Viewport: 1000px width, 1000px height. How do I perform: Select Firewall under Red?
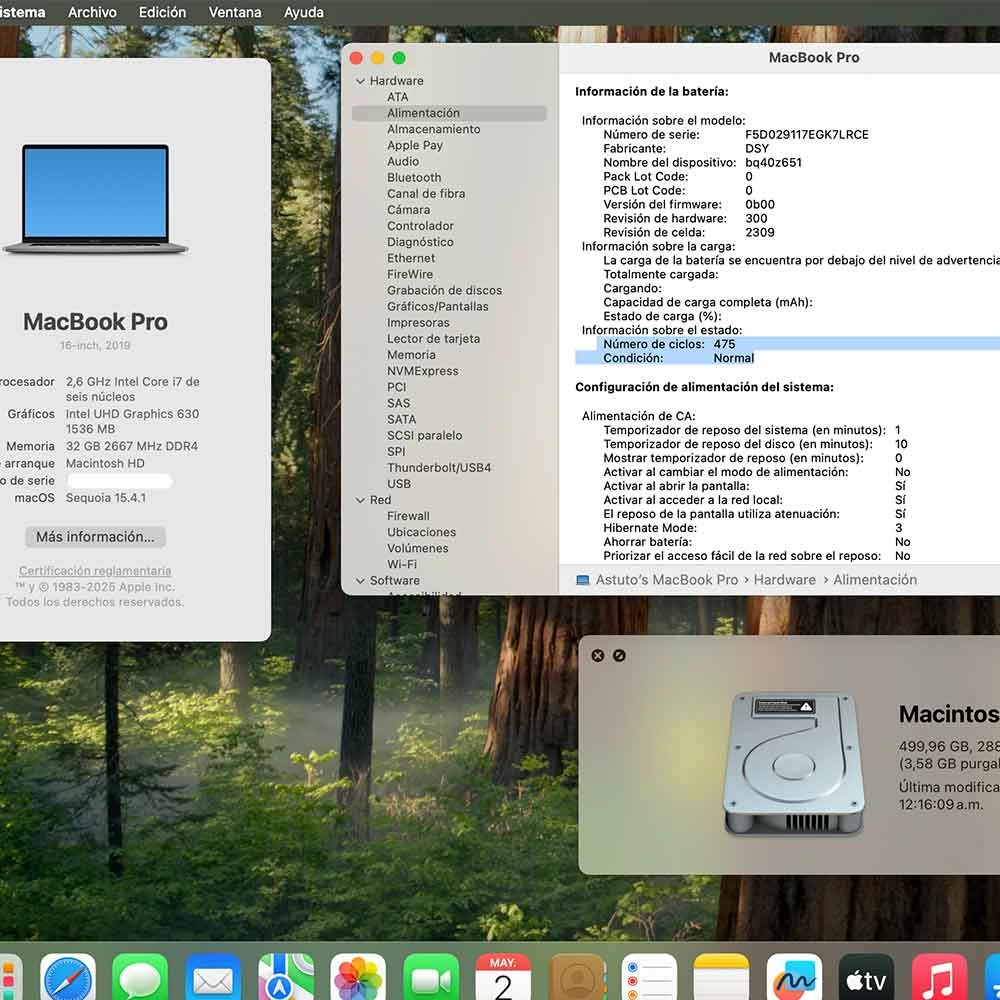[x=408, y=516]
